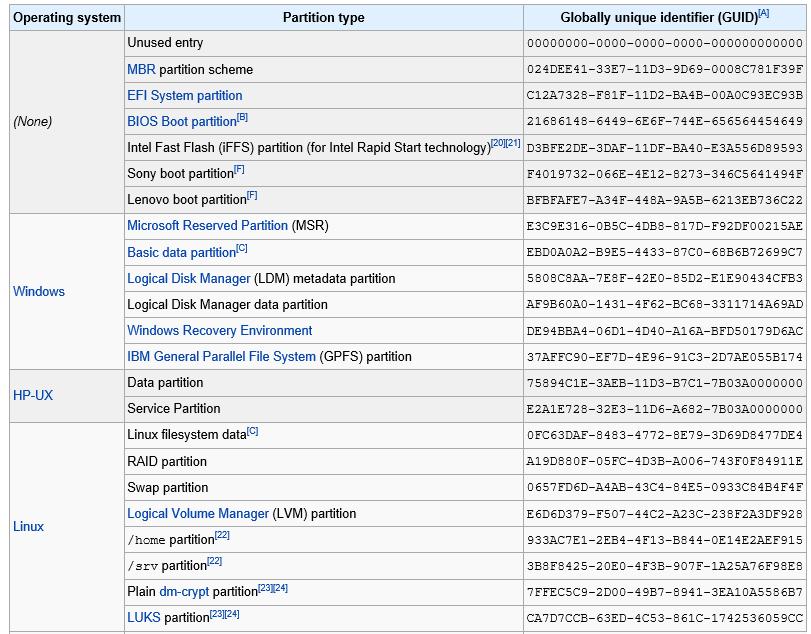Click the GUID in the LUKS partition row
The width and height of the screenshot is (811, 634).
pos(665,618)
